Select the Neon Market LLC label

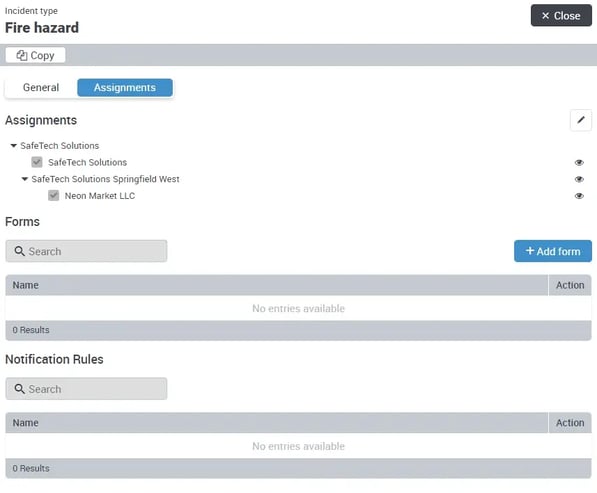tap(100, 196)
